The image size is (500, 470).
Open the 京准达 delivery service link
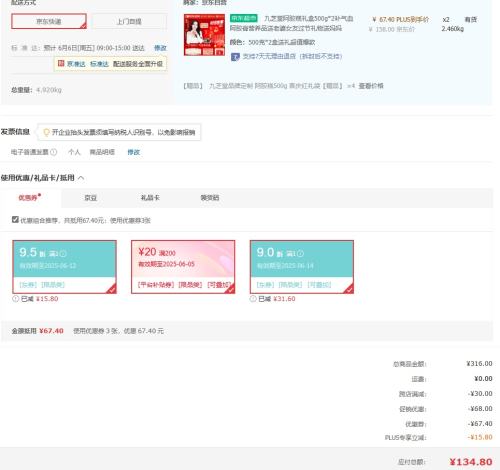coord(76,64)
